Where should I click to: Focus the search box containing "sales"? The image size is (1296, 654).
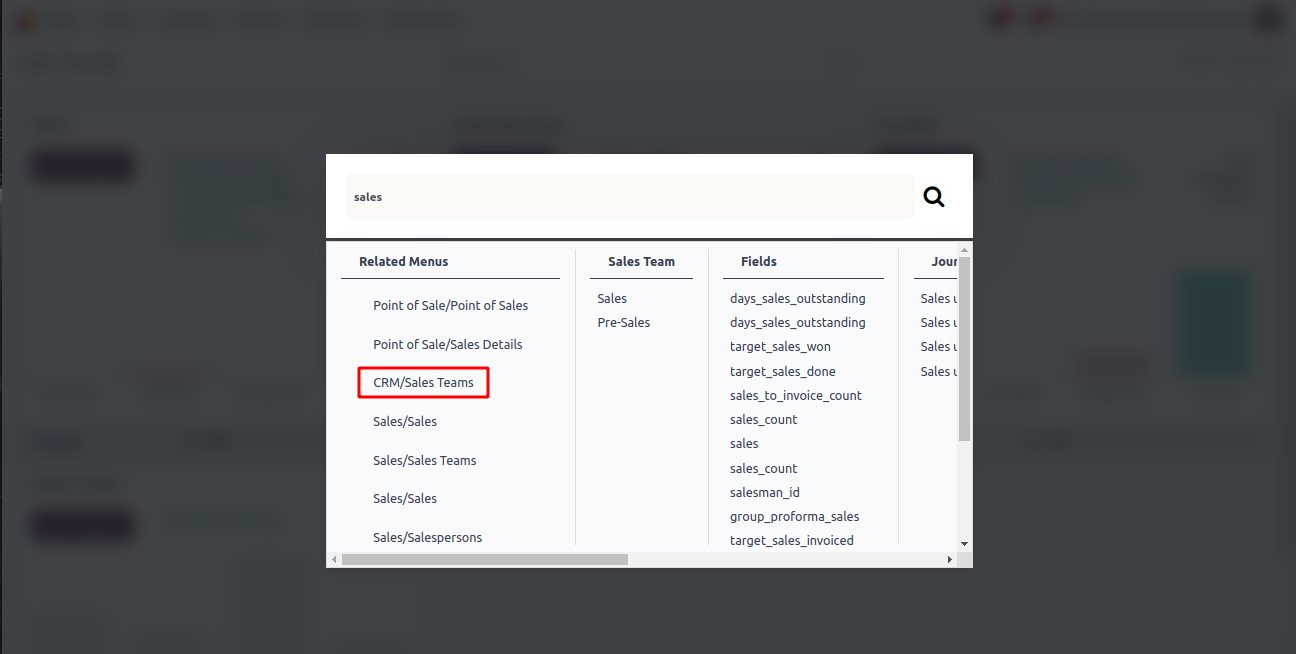pos(629,197)
